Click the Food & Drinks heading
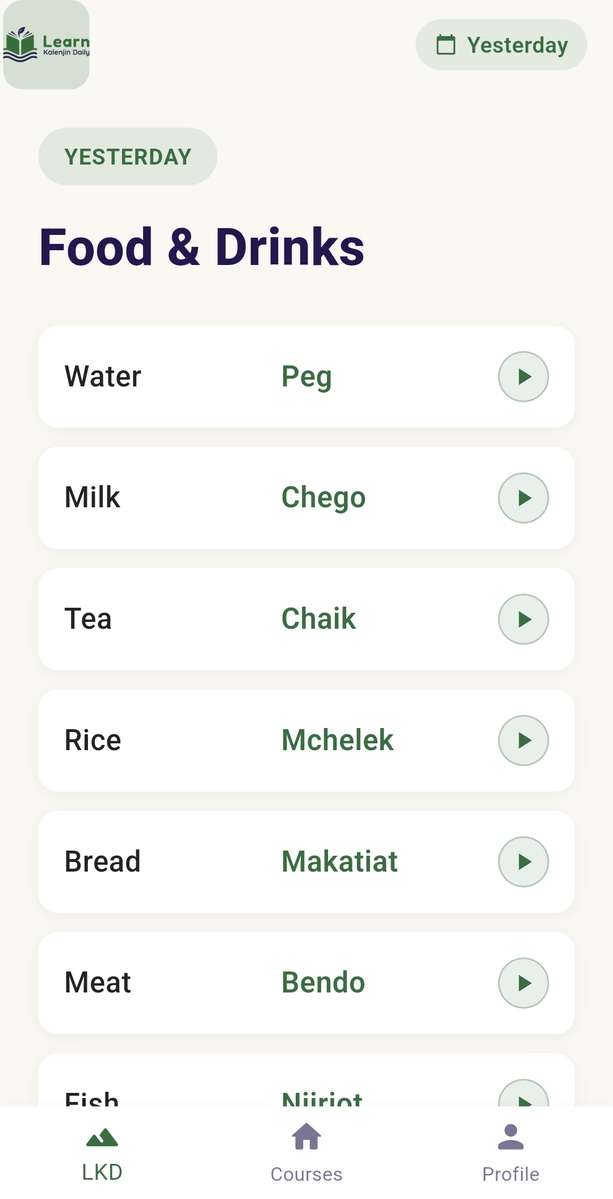613x1199 pixels. click(201, 248)
